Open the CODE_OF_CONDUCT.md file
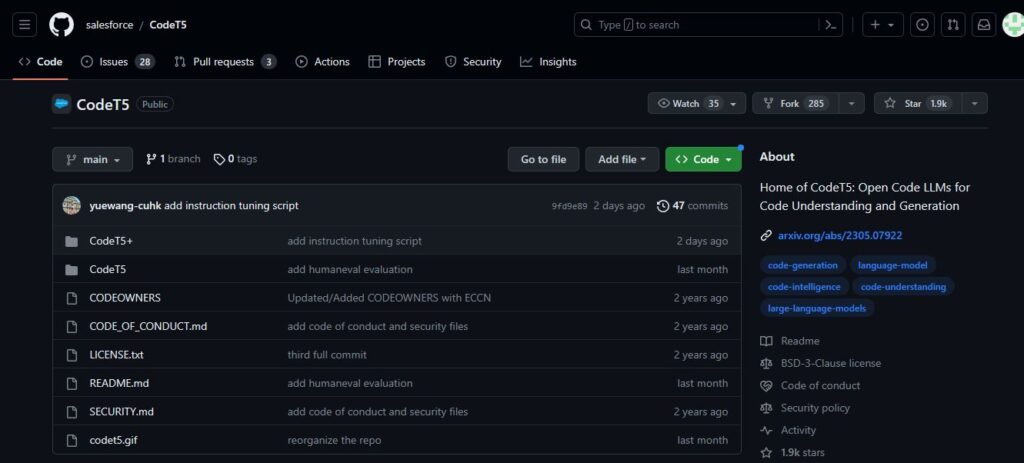Image resolution: width=1024 pixels, height=463 pixels. click(148, 327)
